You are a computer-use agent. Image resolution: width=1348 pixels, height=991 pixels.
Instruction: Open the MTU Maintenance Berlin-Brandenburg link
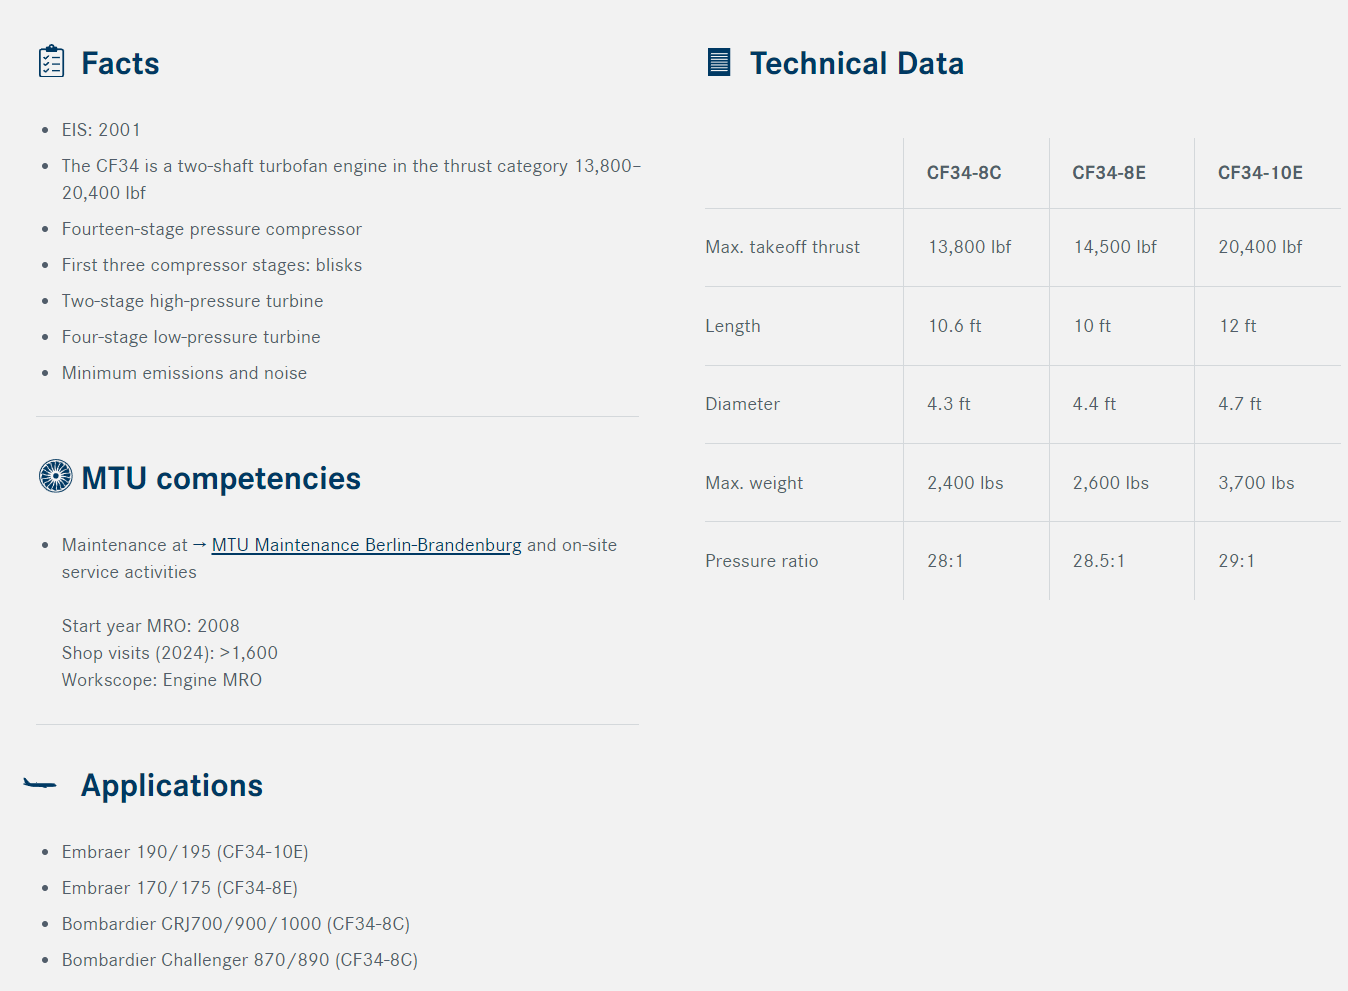click(x=367, y=545)
